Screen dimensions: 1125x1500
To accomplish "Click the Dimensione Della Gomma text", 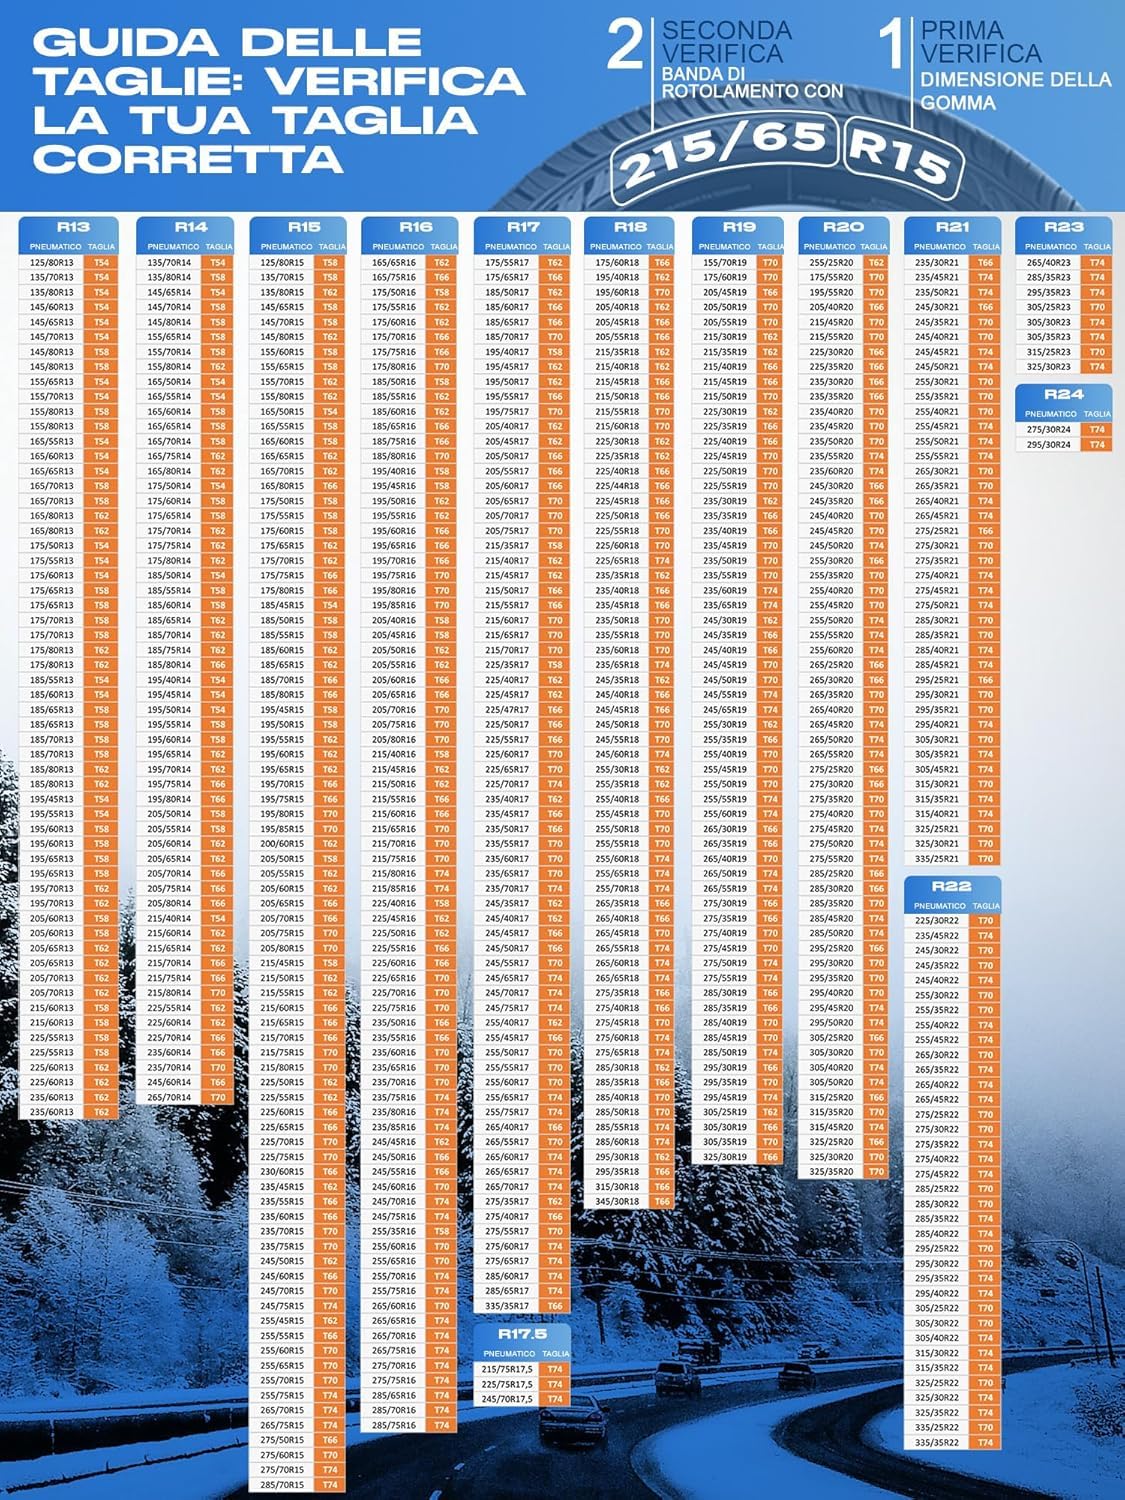I will (x=1015, y=91).
